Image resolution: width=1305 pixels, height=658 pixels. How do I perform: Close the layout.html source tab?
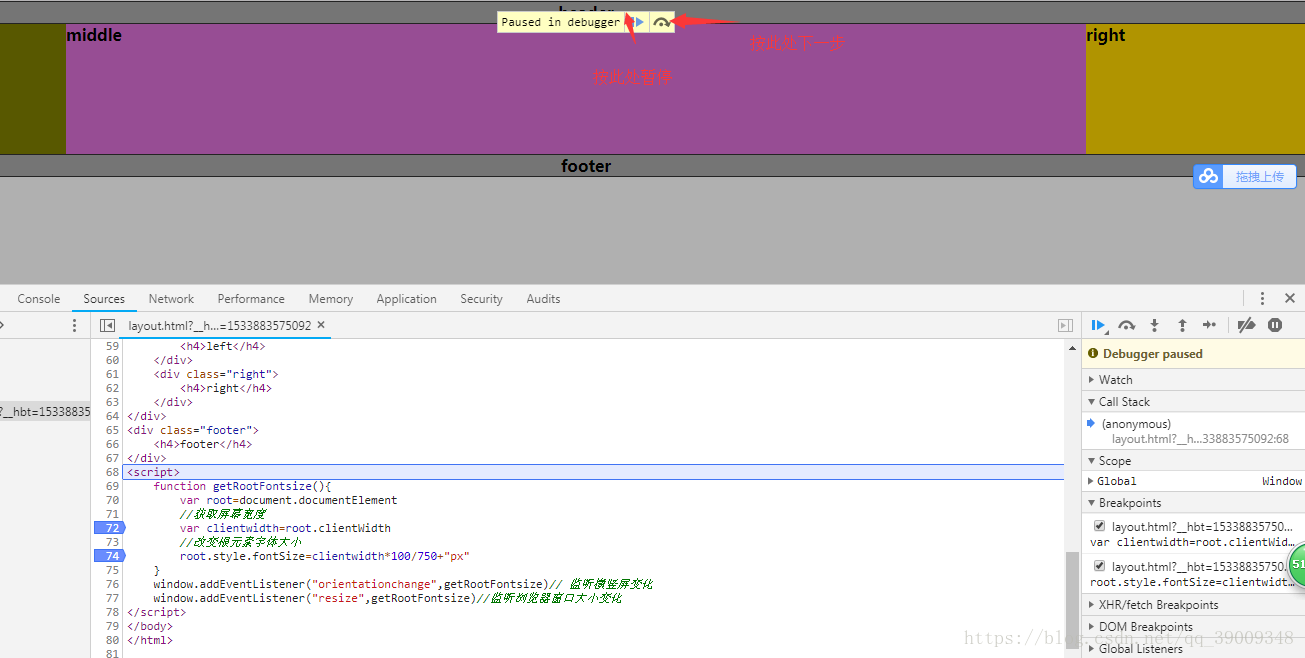point(321,325)
